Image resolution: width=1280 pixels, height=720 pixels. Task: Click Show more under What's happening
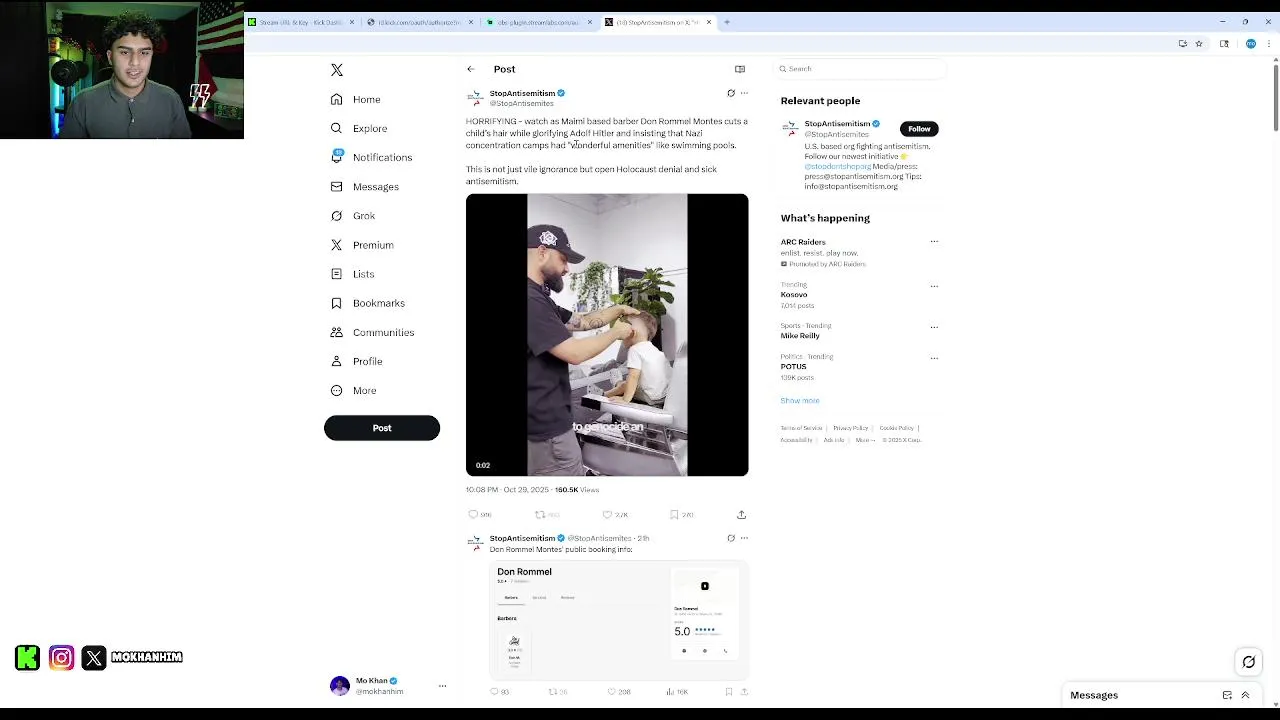click(x=800, y=400)
